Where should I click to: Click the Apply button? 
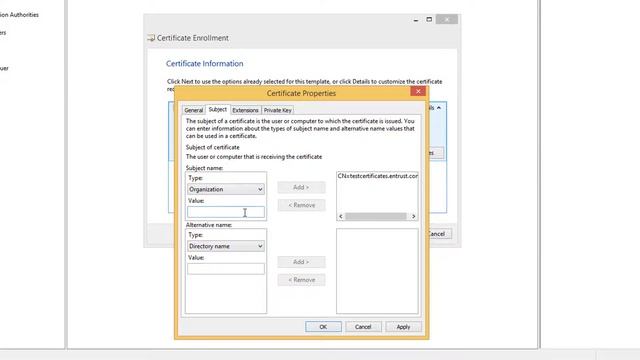[x=403, y=327]
